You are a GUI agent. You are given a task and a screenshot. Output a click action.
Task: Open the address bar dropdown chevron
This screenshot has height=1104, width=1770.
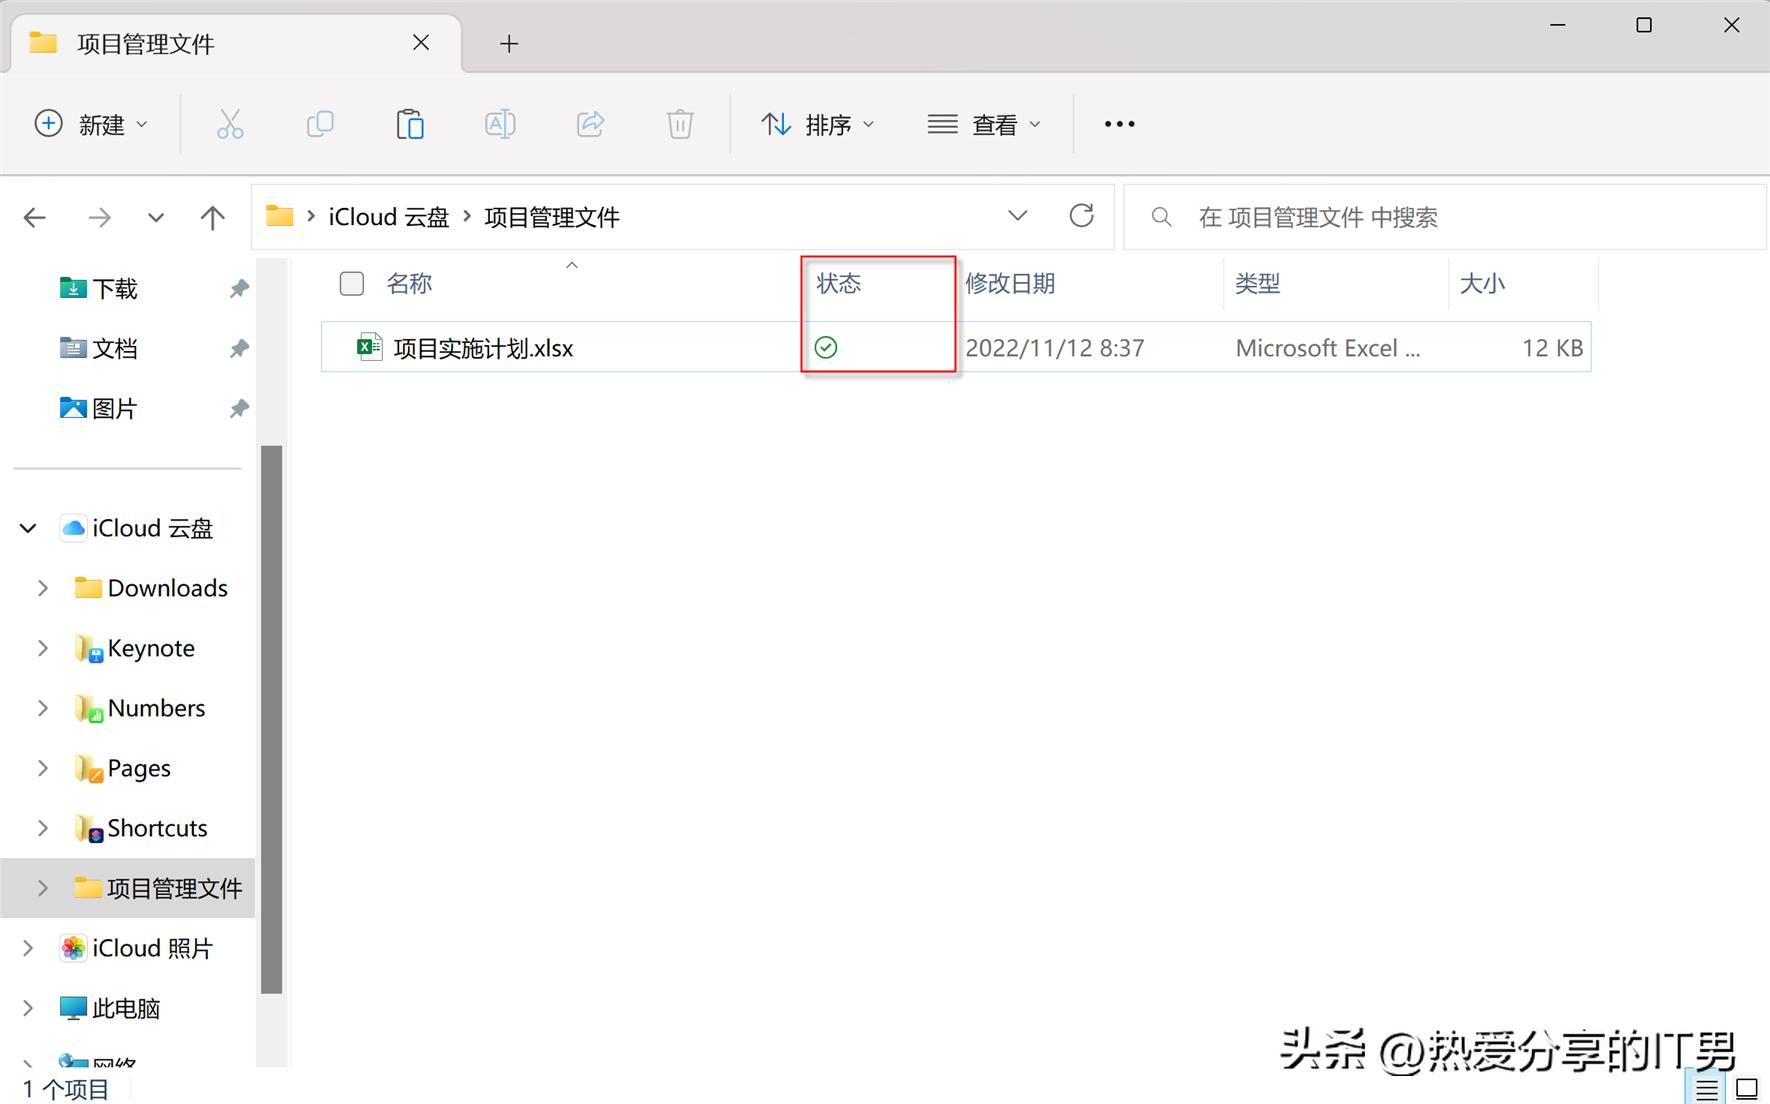point(1018,215)
